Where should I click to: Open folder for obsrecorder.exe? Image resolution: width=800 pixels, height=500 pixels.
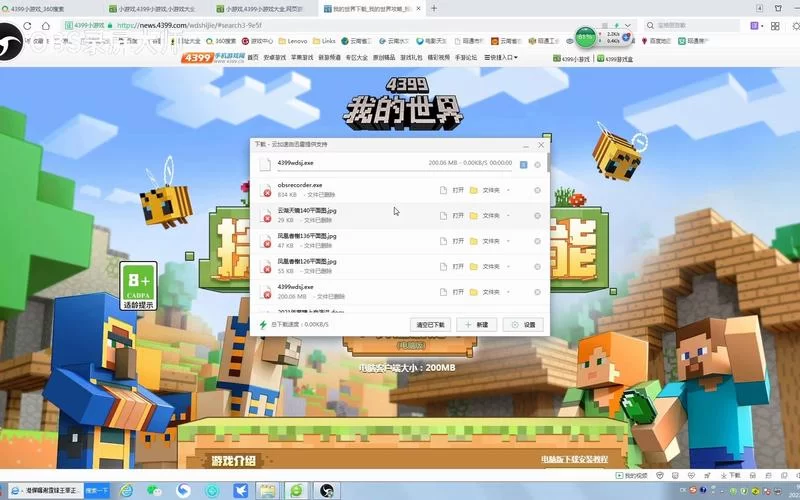point(485,190)
